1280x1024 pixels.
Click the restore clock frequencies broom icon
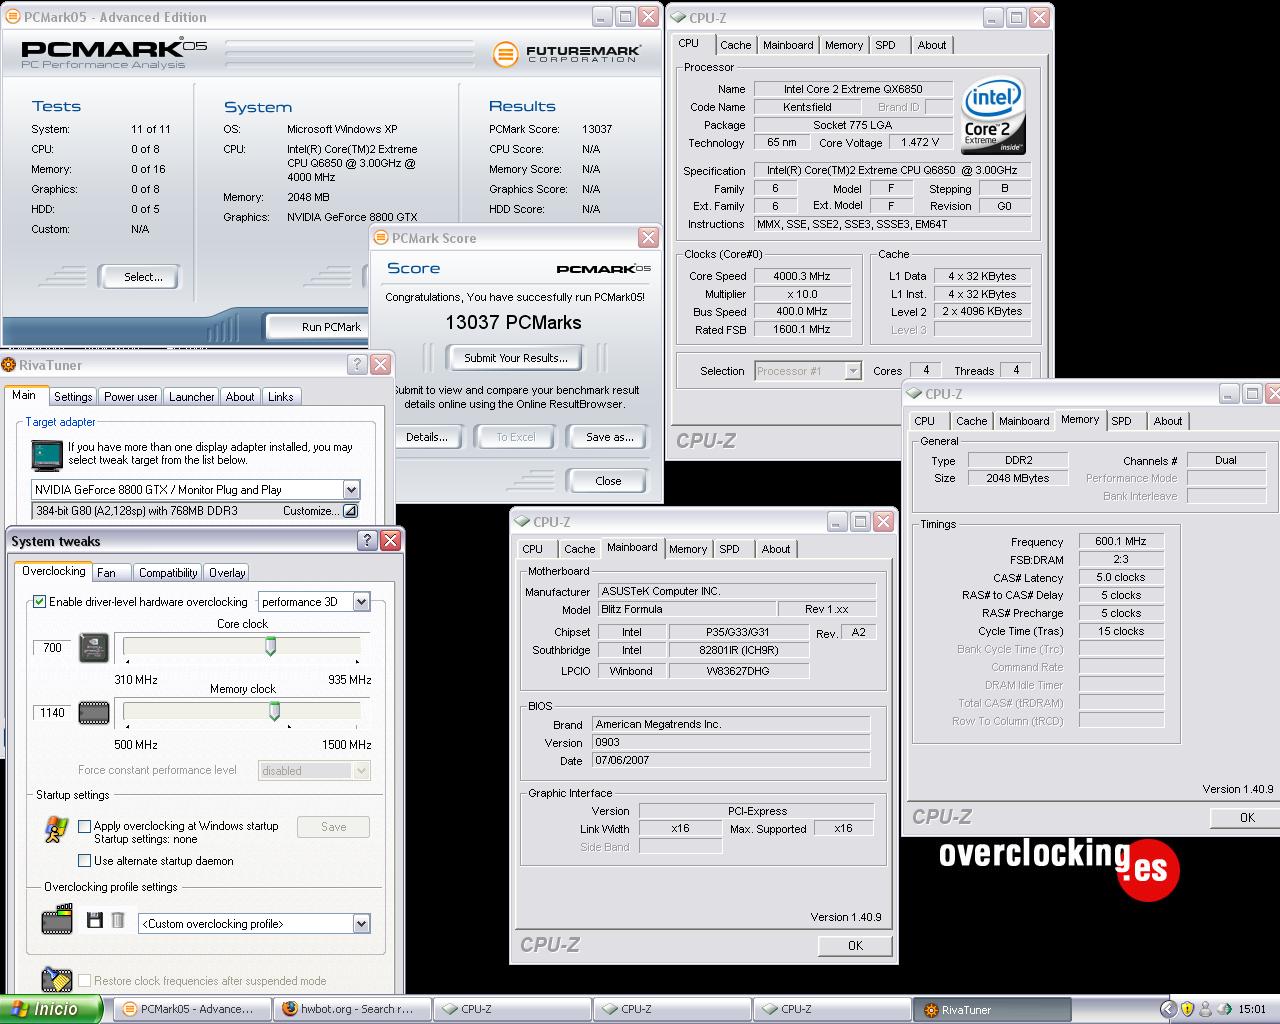tap(57, 980)
